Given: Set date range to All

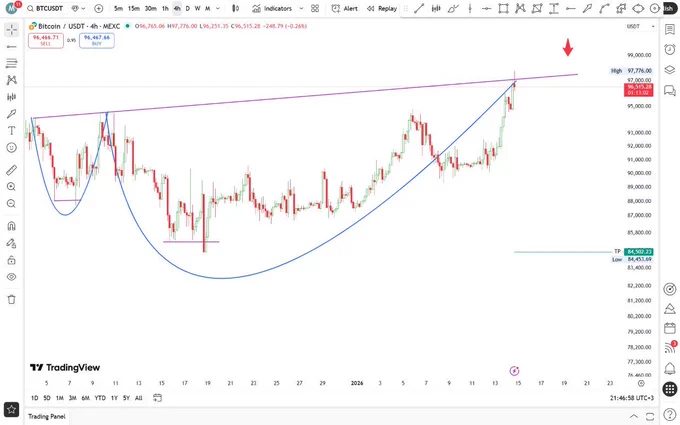Looking at the screenshot, I should tap(139, 398).
